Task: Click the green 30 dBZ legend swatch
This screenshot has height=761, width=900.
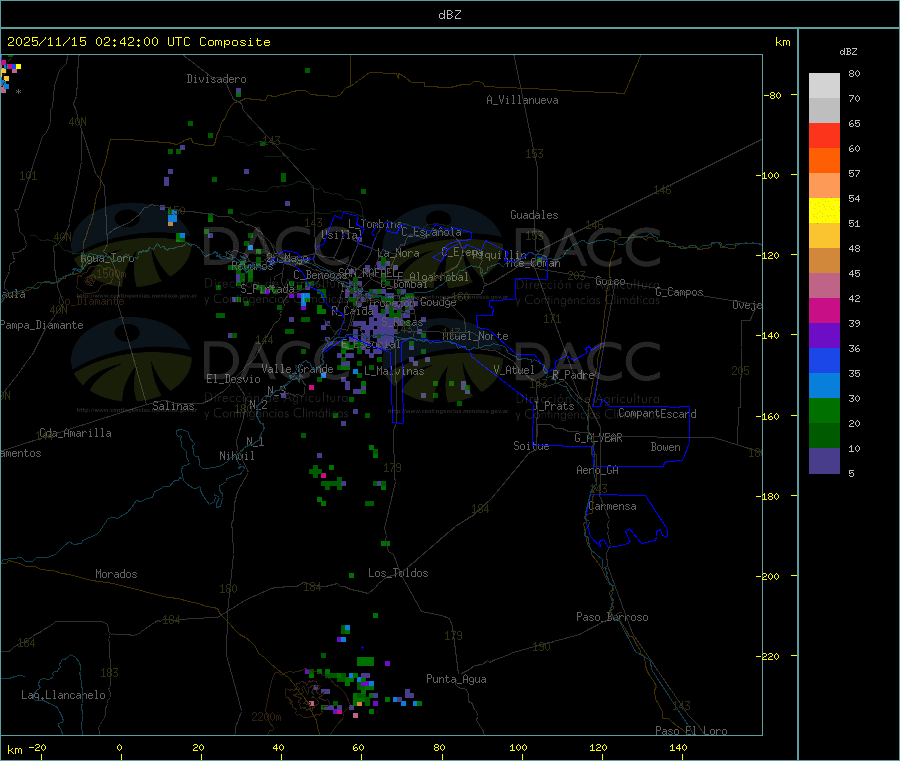Action: point(824,410)
